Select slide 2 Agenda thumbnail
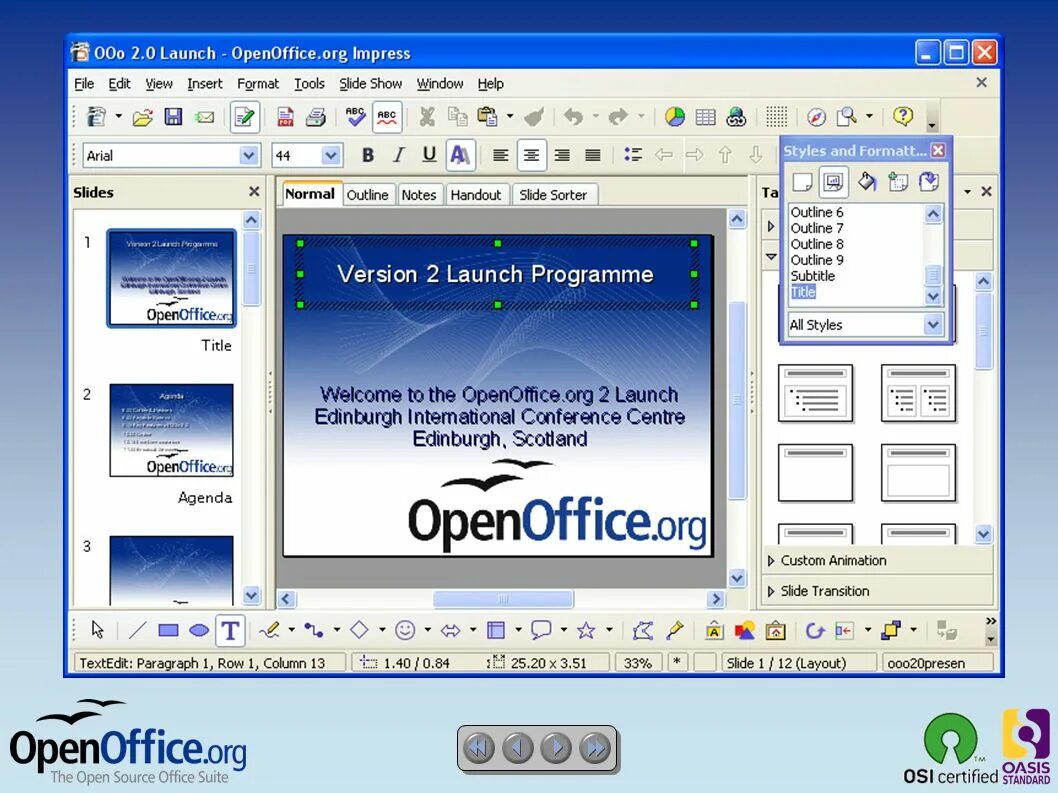The width and height of the screenshot is (1058, 793). (171, 430)
